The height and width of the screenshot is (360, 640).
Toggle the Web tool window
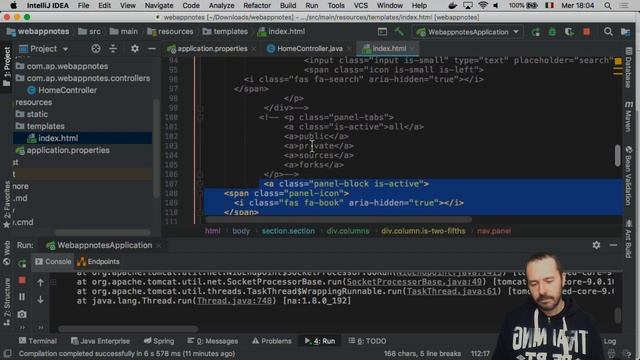click(x=7, y=253)
